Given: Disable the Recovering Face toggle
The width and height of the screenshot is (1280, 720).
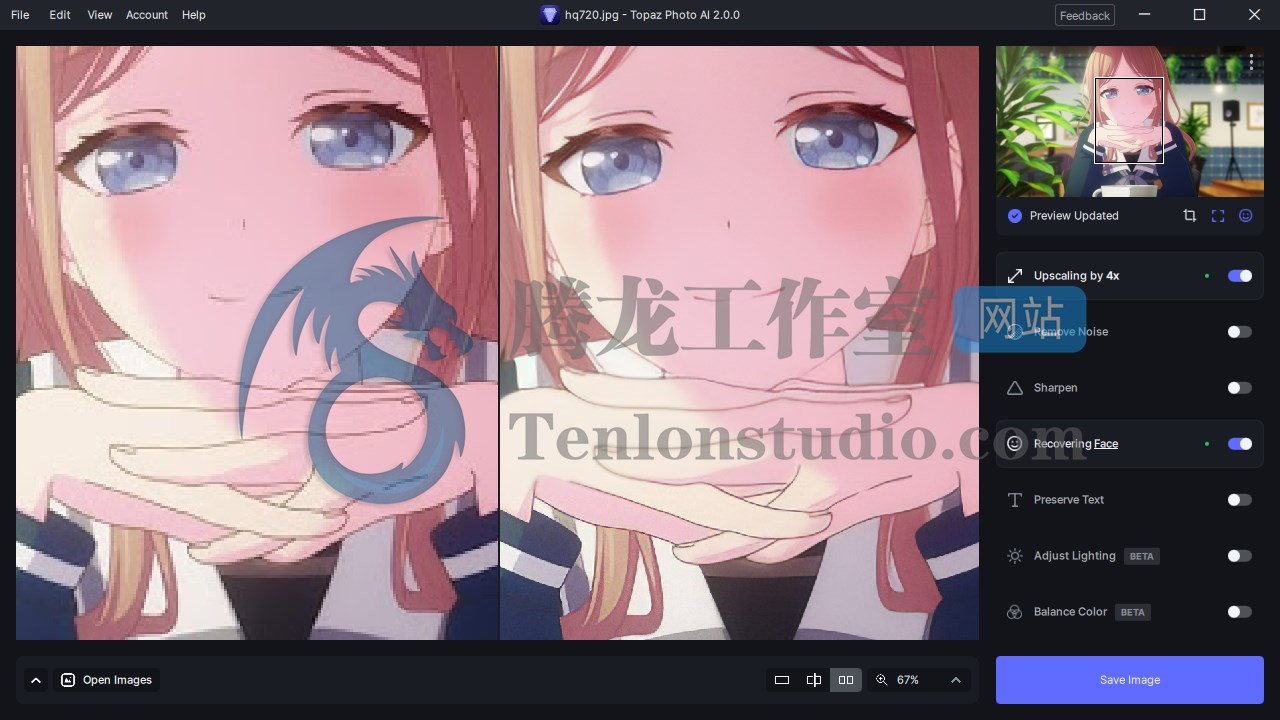Looking at the screenshot, I should click(x=1240, y=444).
